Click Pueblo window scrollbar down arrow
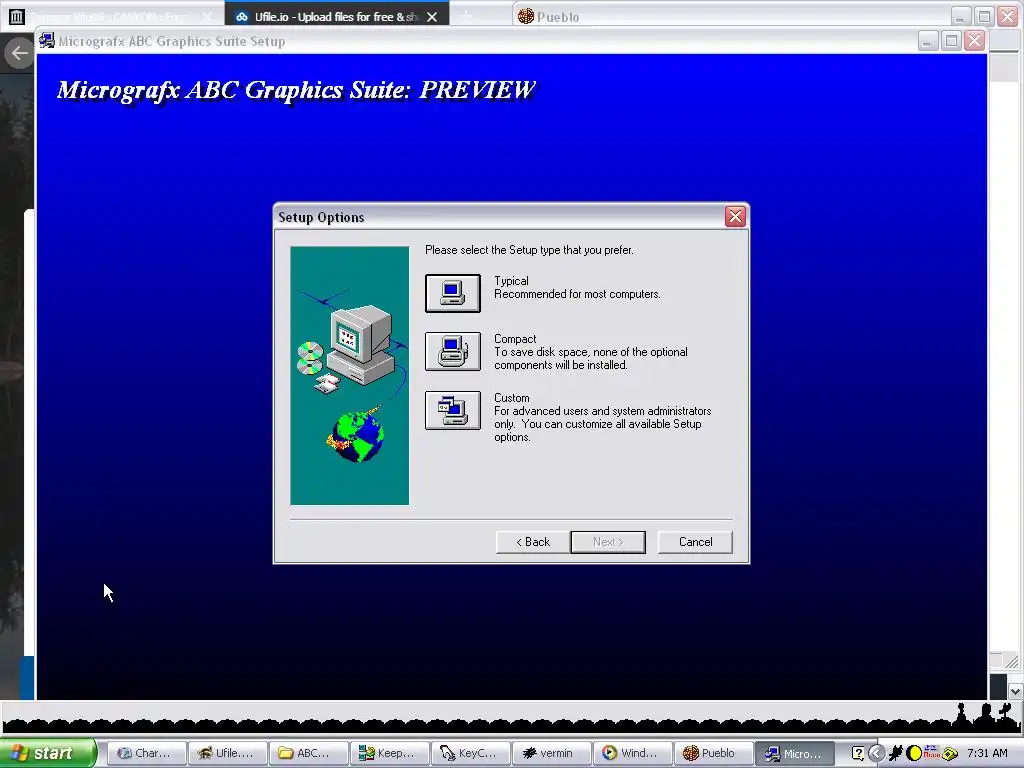 (x=1015, y=691)
